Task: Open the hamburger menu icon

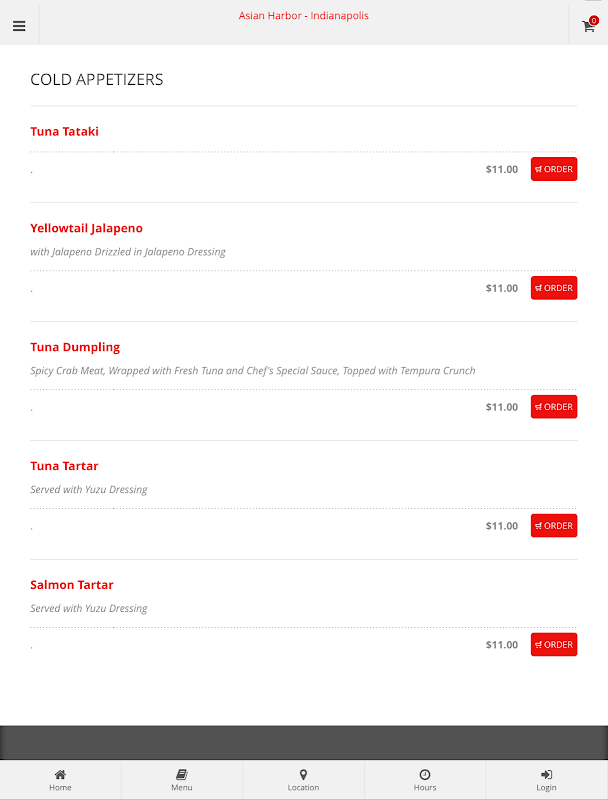Action: (x=19, y=26)
